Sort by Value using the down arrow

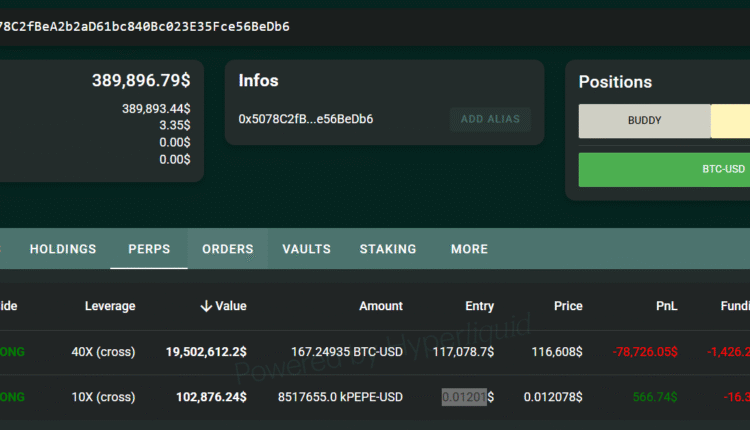point(207,306)
